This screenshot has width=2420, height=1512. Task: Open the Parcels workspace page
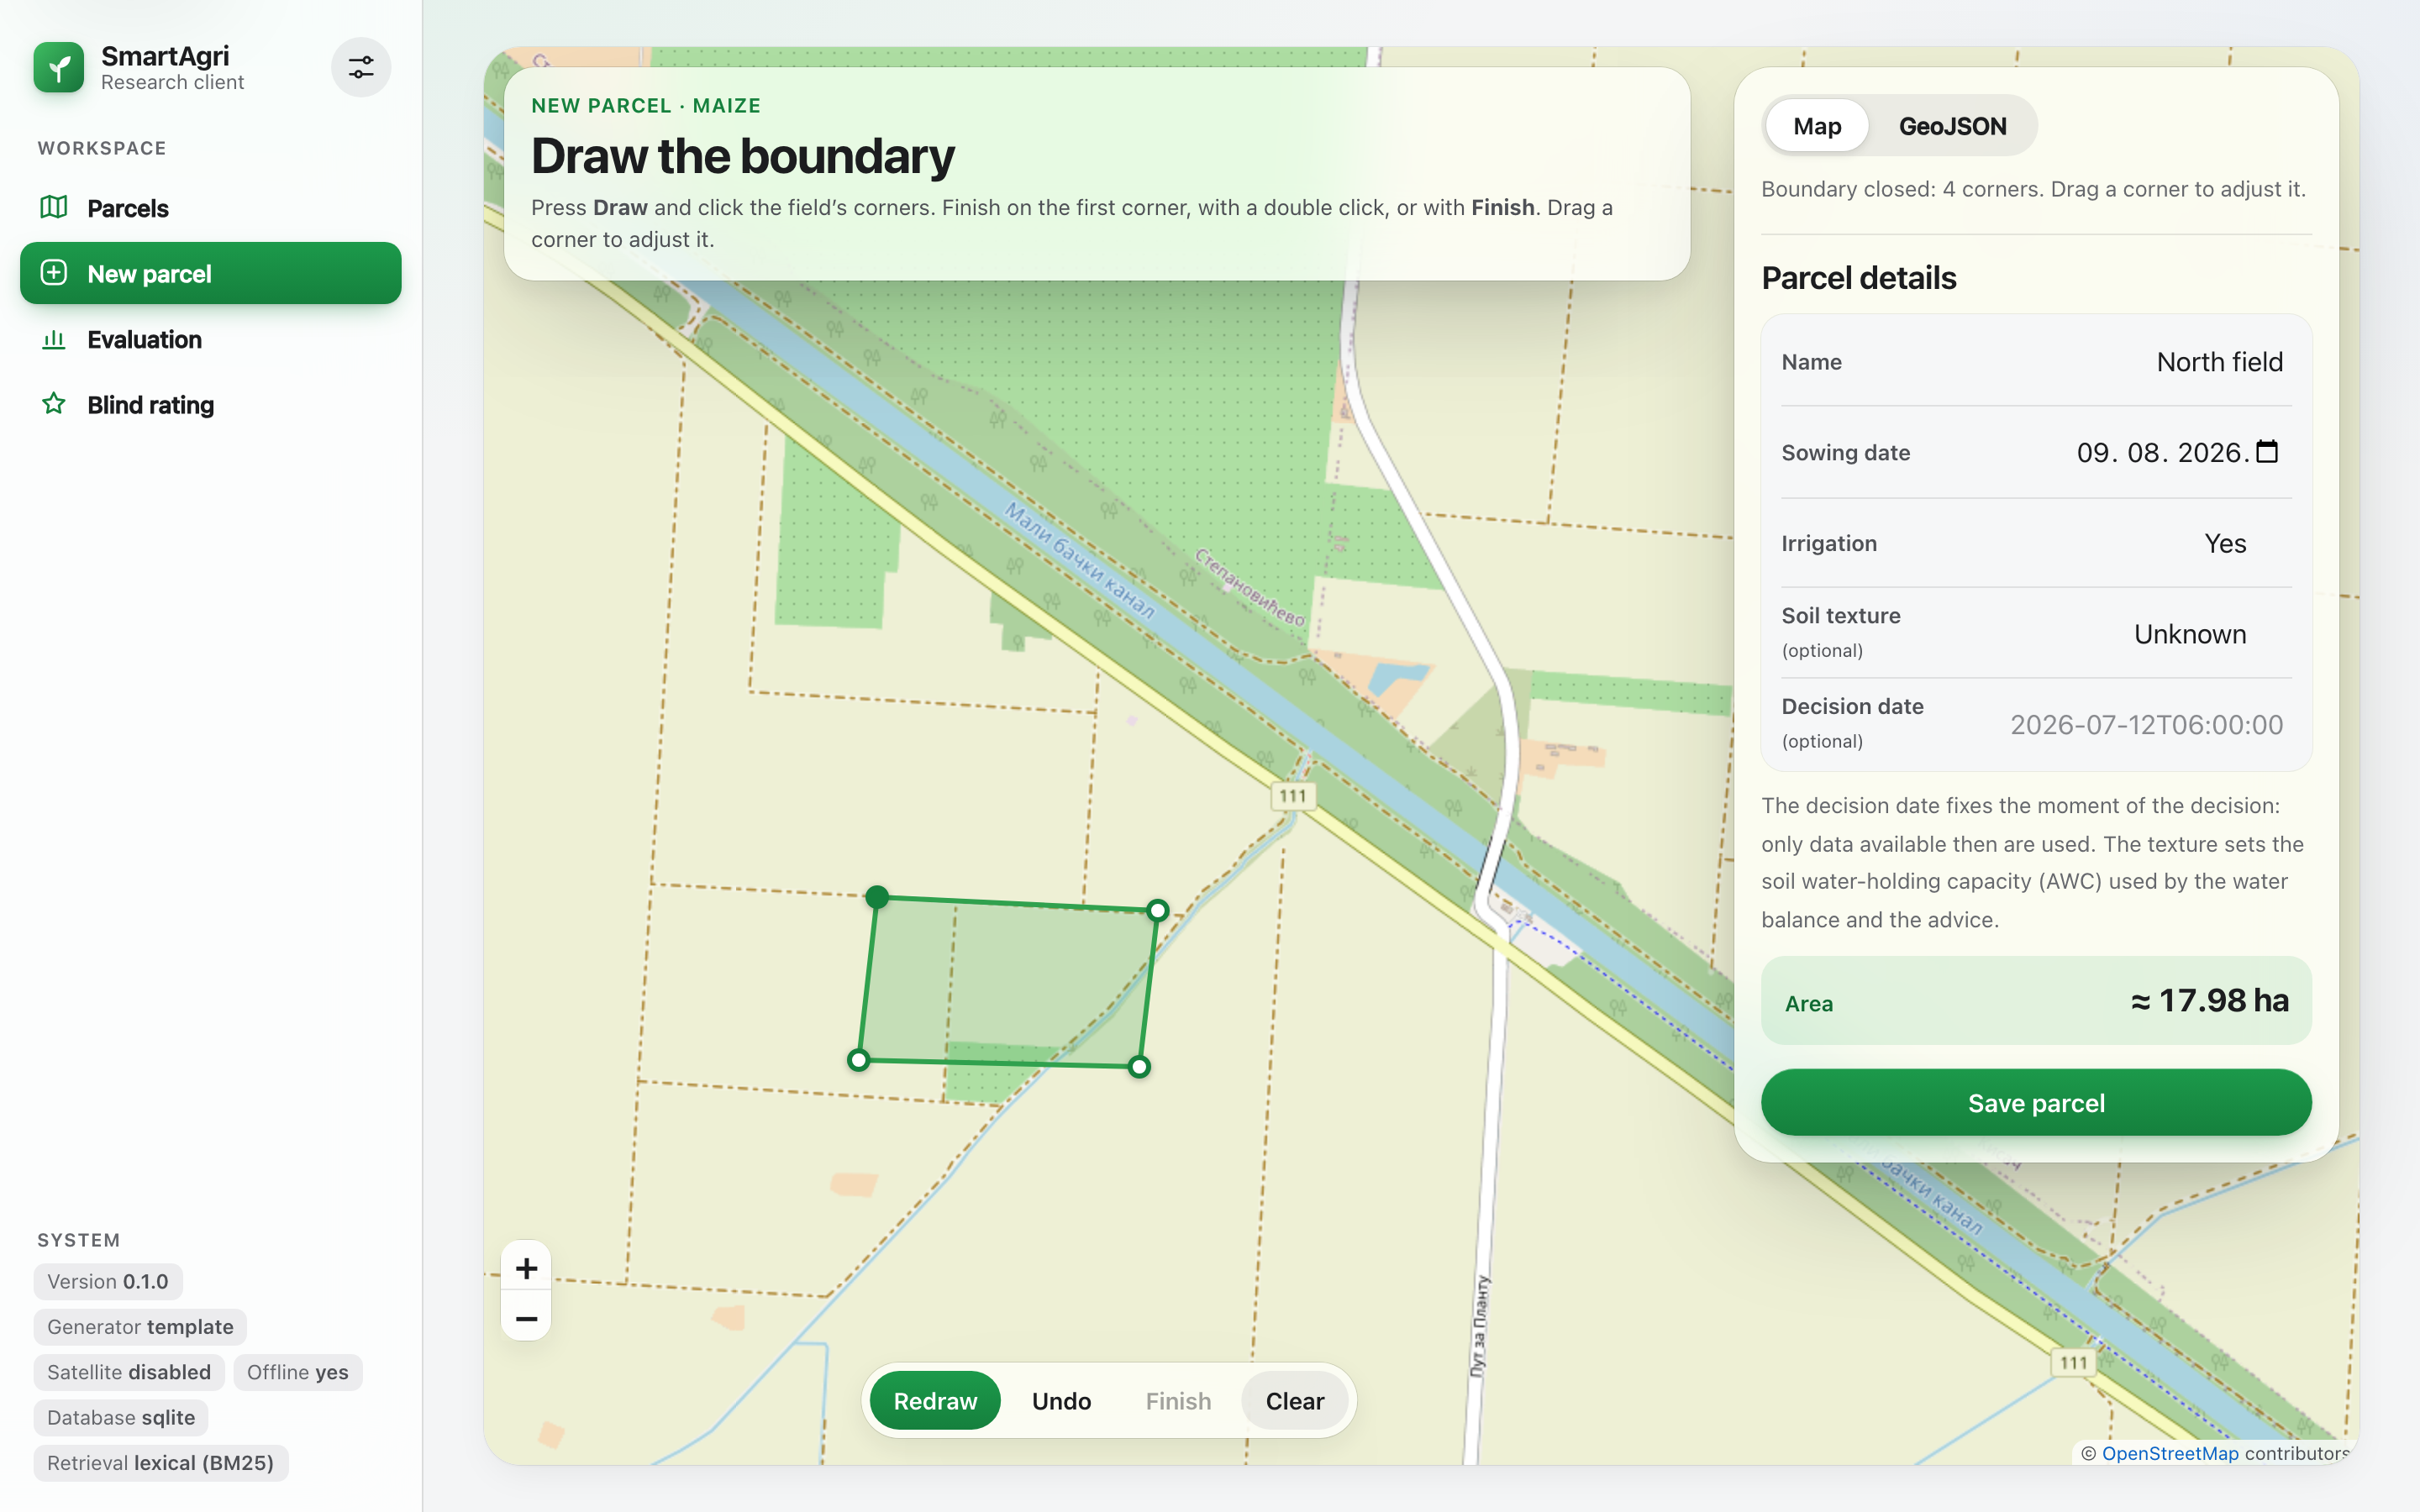tap(211, 208)
